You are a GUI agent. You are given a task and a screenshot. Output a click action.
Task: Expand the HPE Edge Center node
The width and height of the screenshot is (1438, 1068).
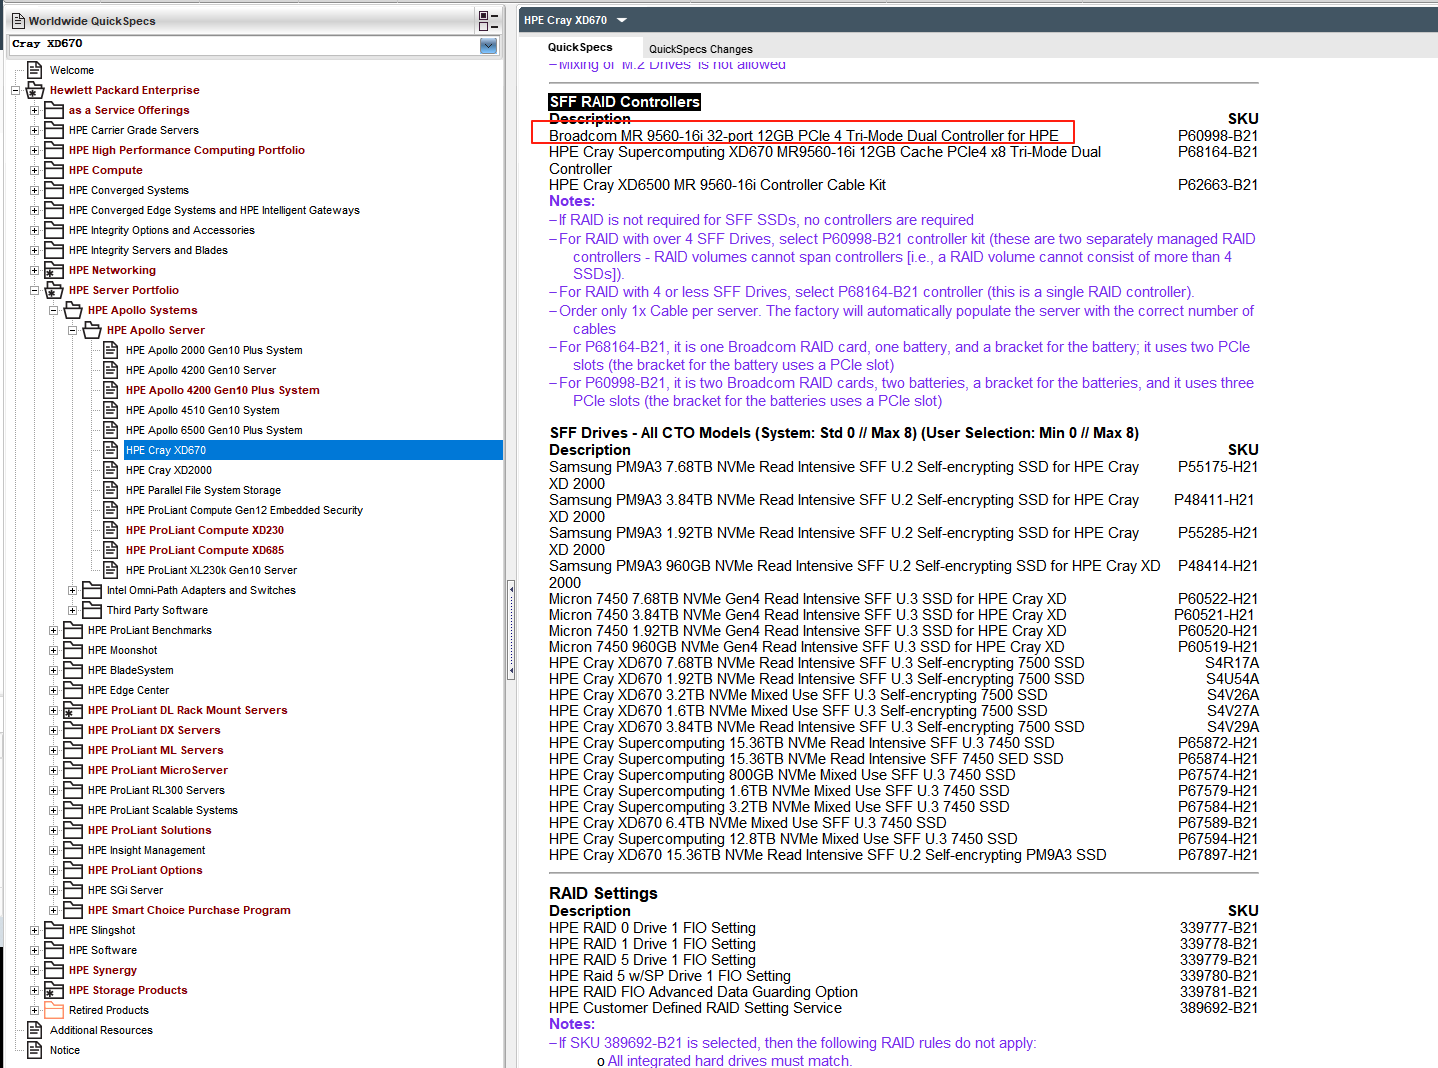coord(53,690)
